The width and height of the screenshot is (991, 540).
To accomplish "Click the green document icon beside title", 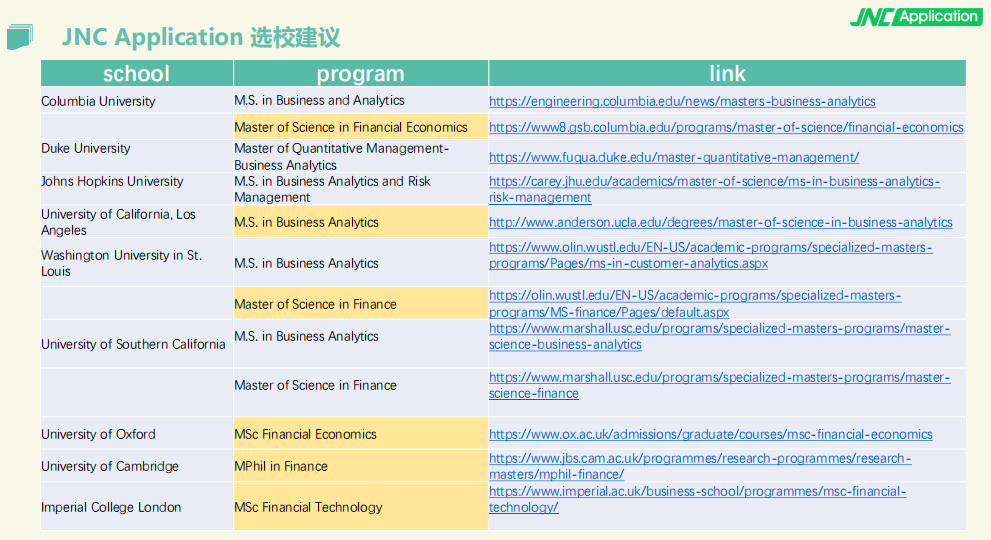I will click(20, 37).
